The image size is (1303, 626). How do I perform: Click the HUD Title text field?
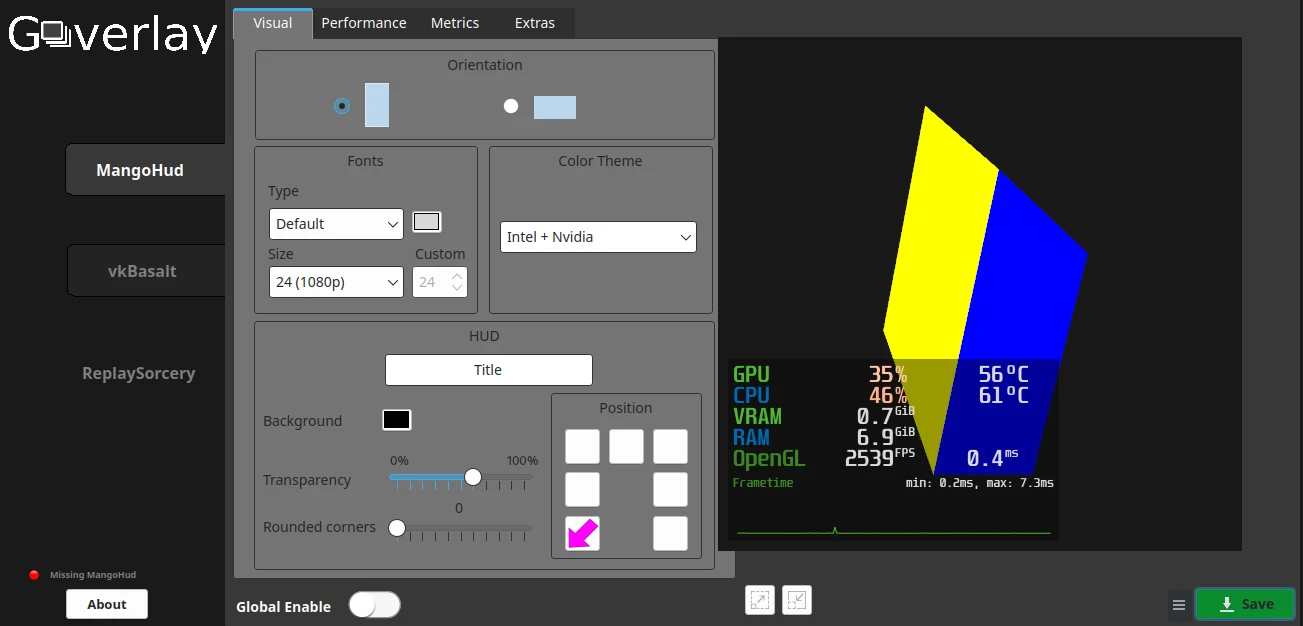pyautogui.click(x=488, y=370)
